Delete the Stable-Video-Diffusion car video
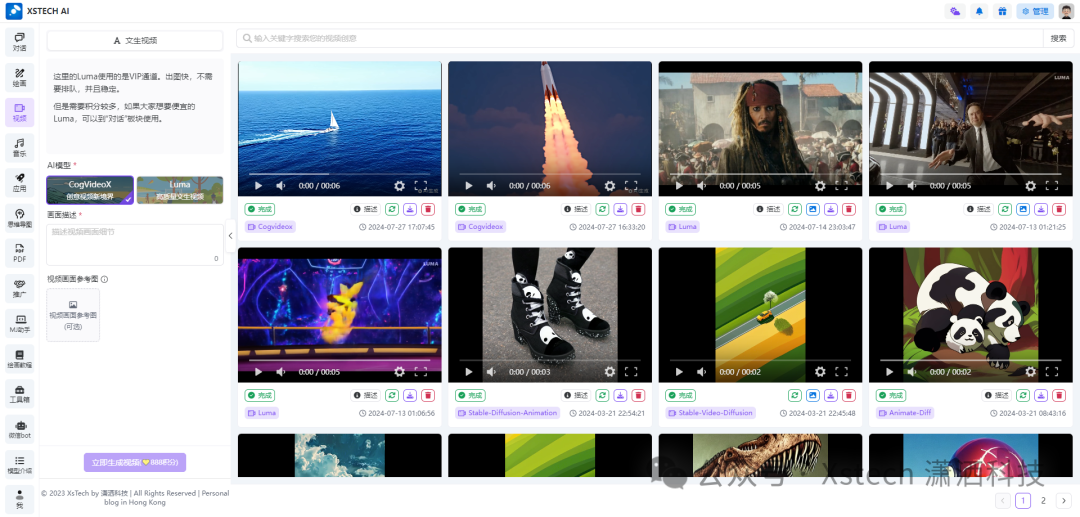This screenshot has width=1080, height=517. coord(849,395)
